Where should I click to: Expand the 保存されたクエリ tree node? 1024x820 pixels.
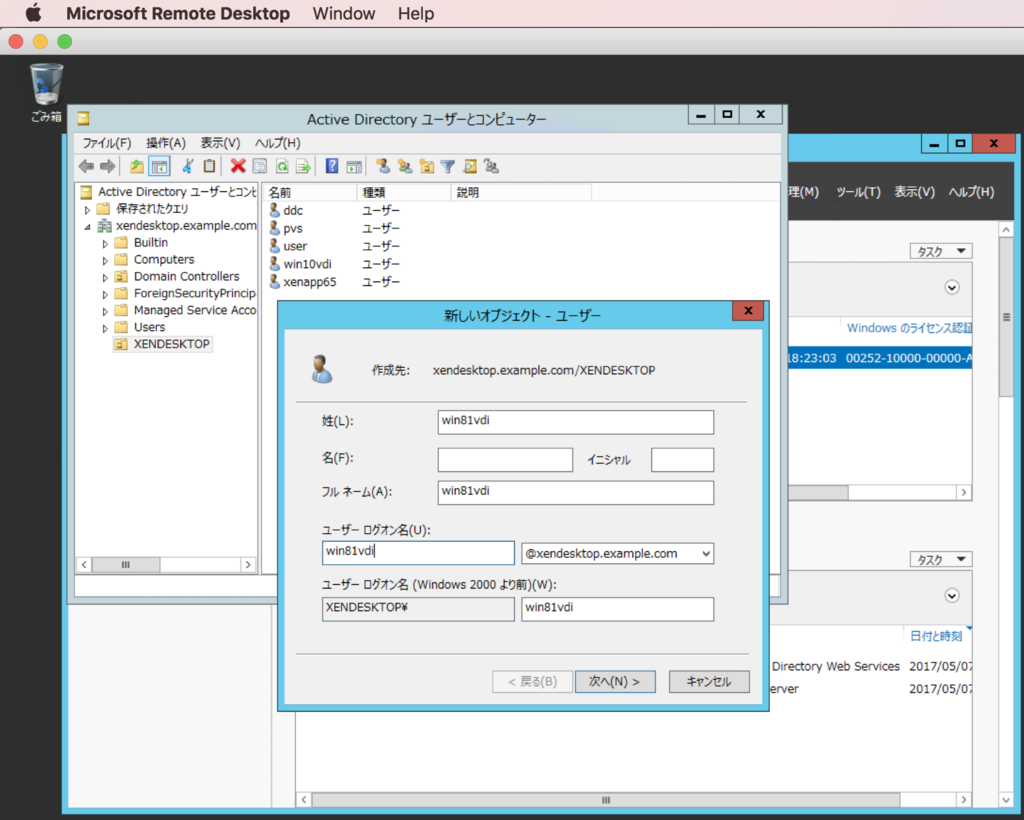pos(88,210)
